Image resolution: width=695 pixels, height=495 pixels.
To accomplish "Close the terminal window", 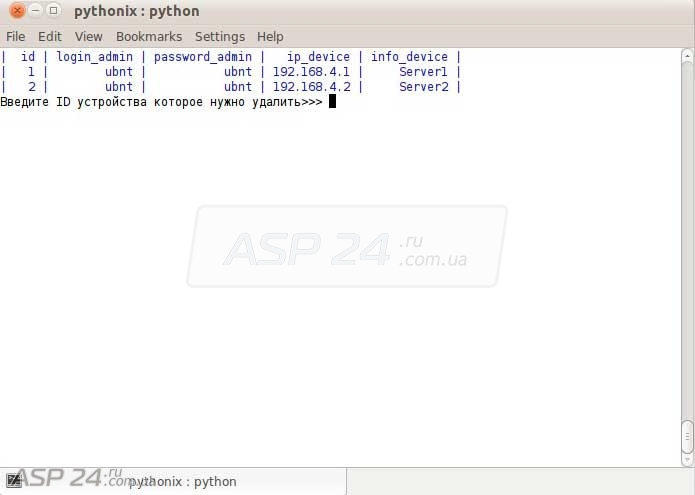I will [17, 11].
